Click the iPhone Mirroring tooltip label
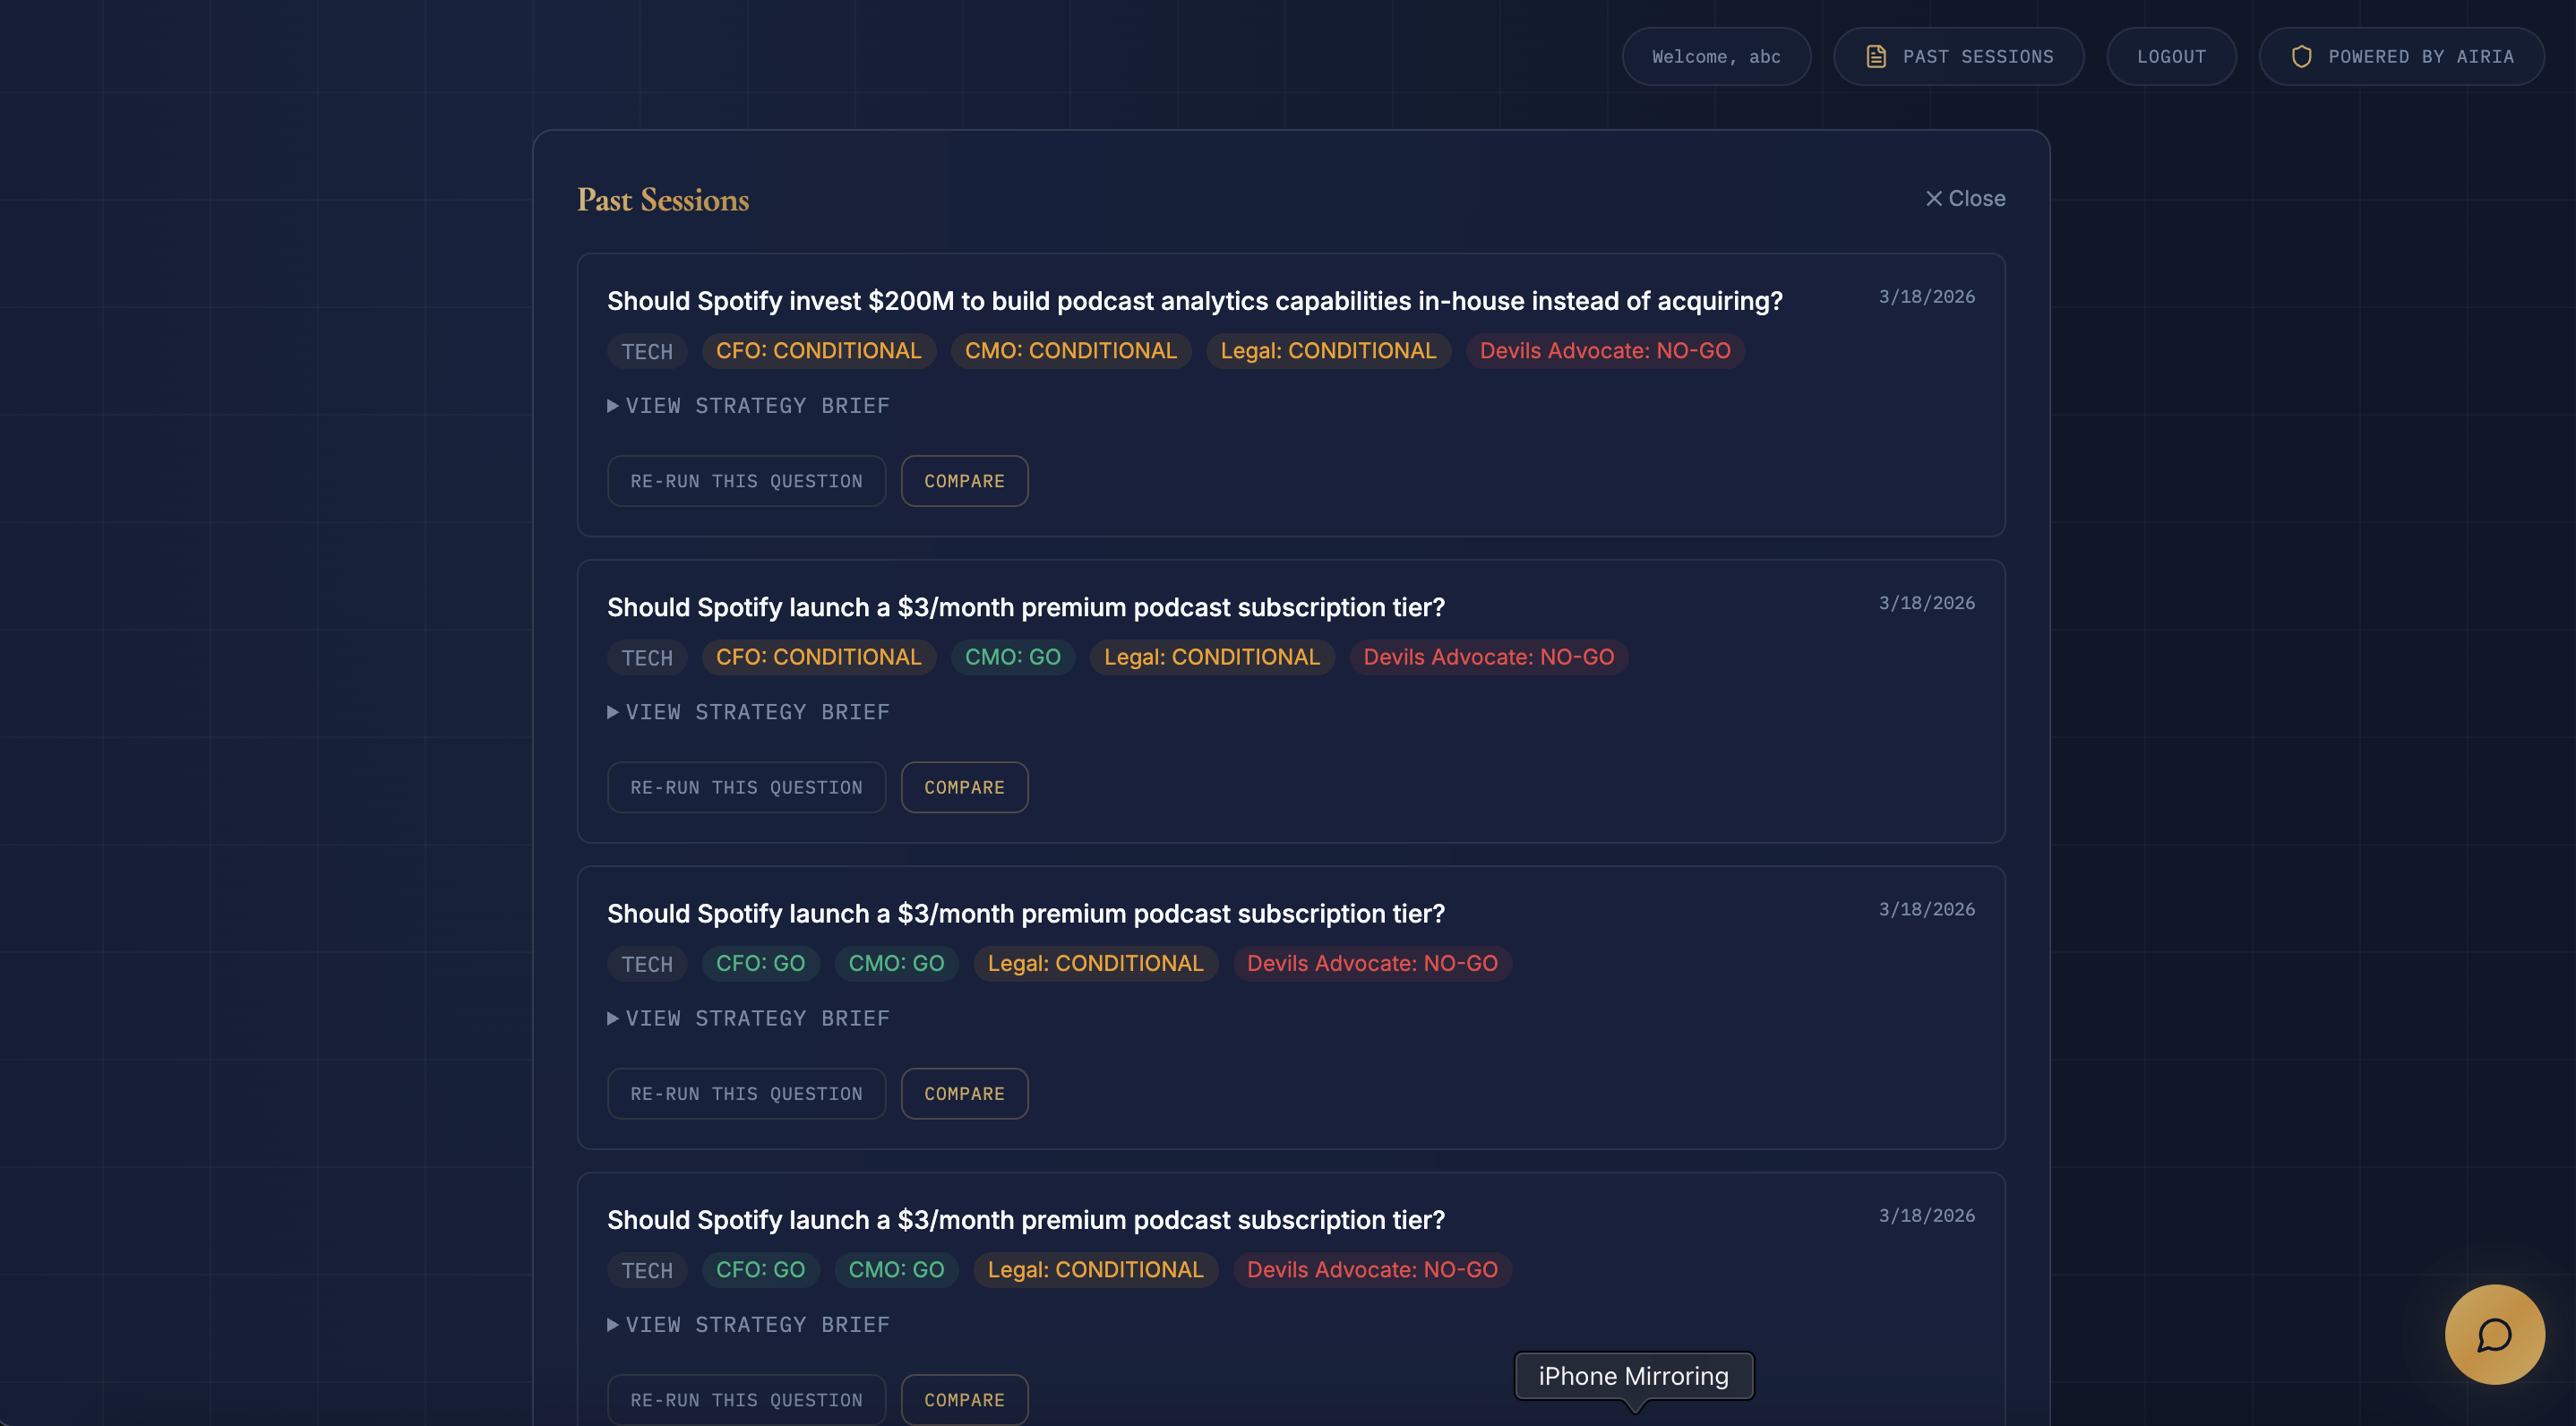 click(1633, 1376)
